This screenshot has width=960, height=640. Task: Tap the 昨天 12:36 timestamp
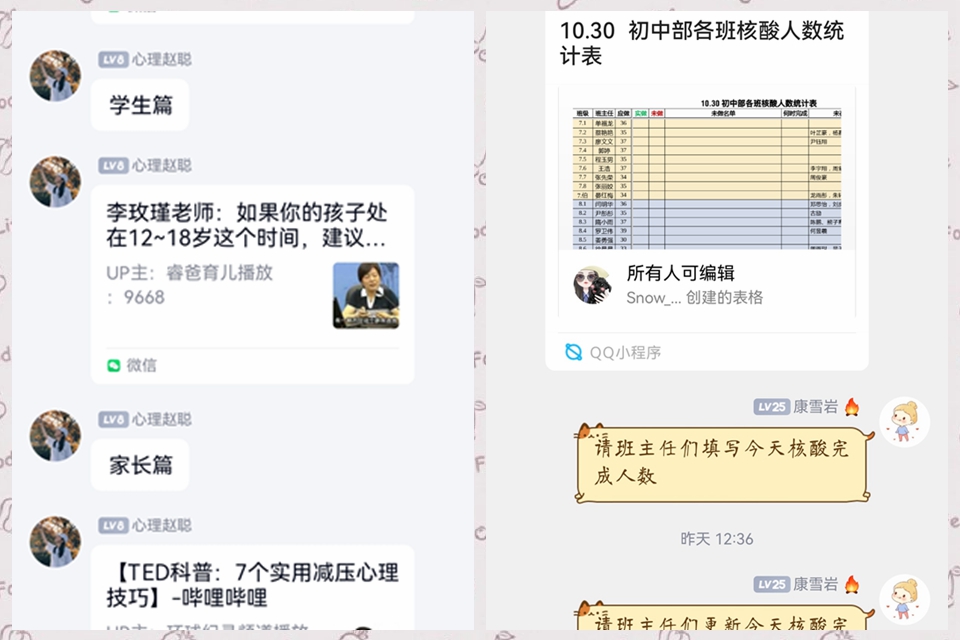(x=717, y=539)
